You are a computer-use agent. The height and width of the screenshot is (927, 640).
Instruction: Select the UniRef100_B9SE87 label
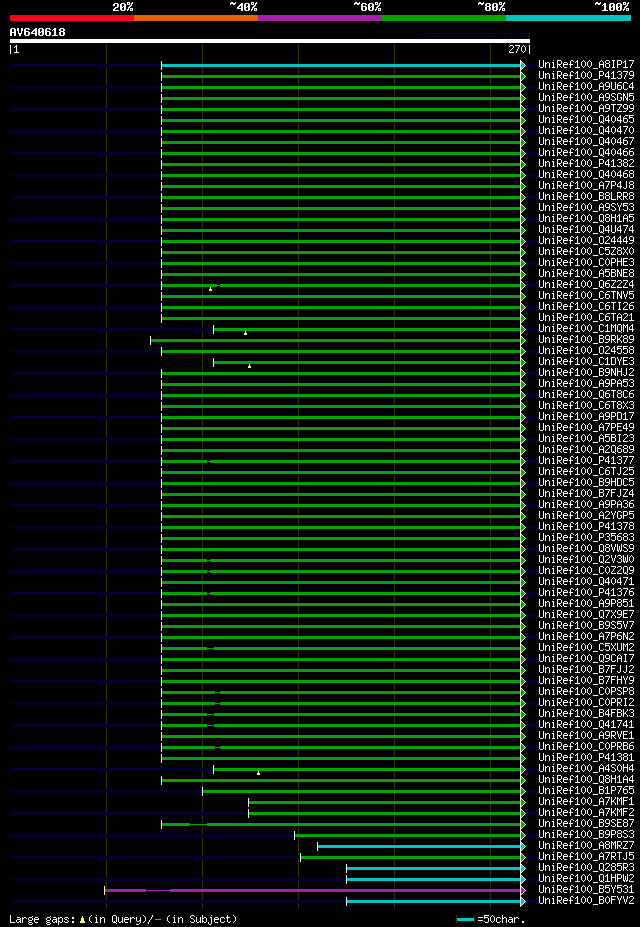pos(586,825)
